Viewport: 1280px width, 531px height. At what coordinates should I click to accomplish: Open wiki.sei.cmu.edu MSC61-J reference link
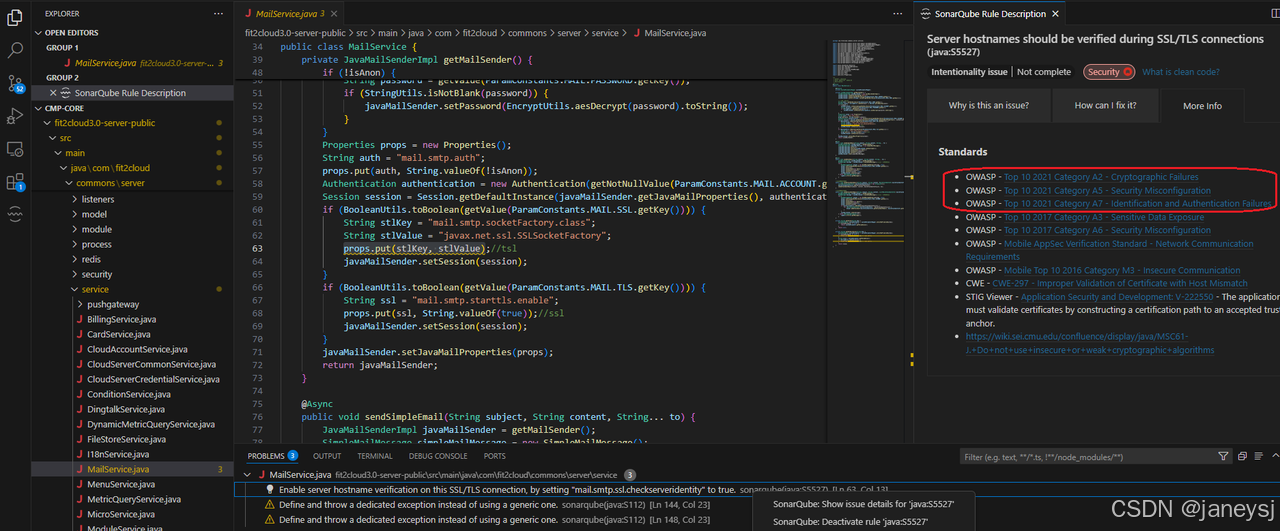point(1090,343)
